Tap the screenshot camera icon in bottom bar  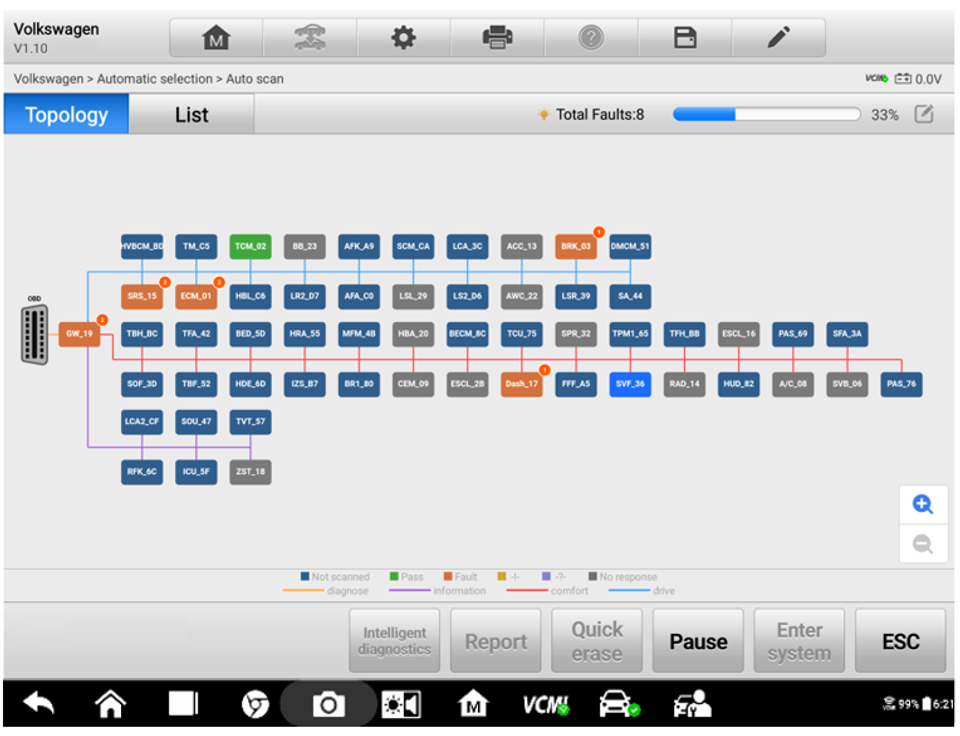pos(328,706)
